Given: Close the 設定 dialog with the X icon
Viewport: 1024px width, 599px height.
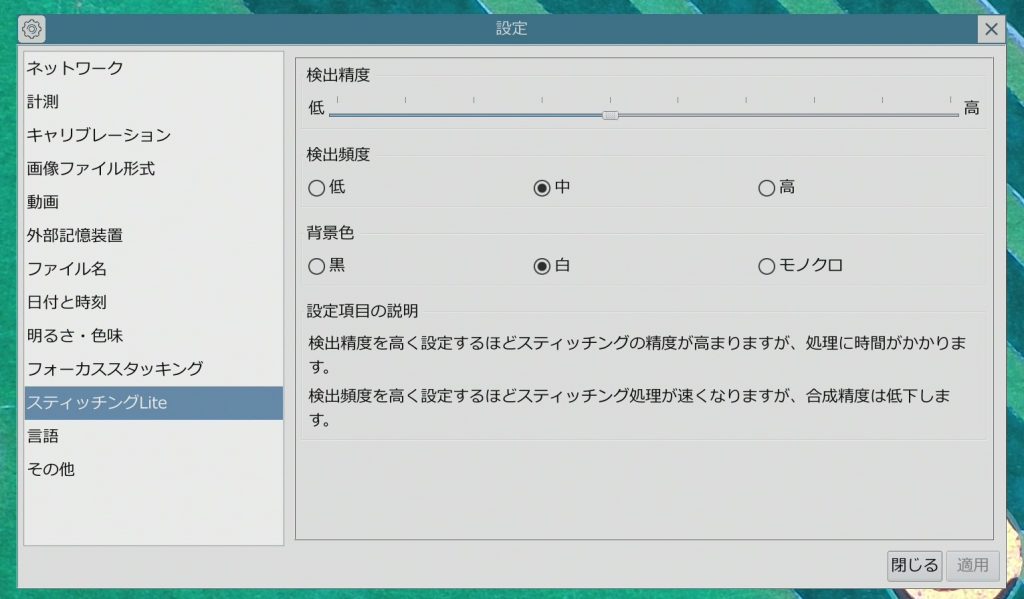Looking at the screenshot, I should pos(991,29).
